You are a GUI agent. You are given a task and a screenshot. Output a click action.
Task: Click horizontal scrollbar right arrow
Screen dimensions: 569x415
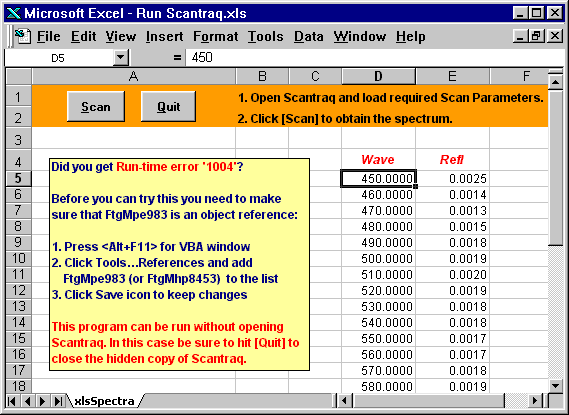tap(534, 401)
